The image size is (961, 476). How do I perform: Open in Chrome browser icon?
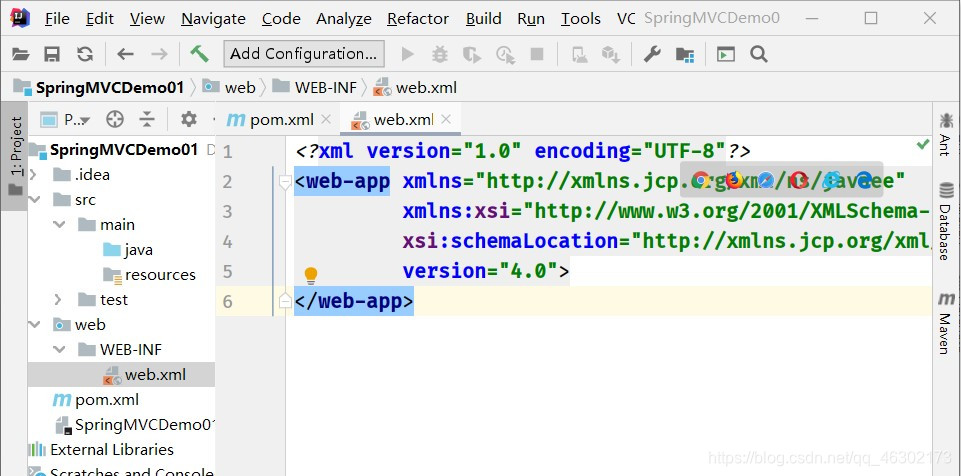pyautogui.click(x=701, y=180)
